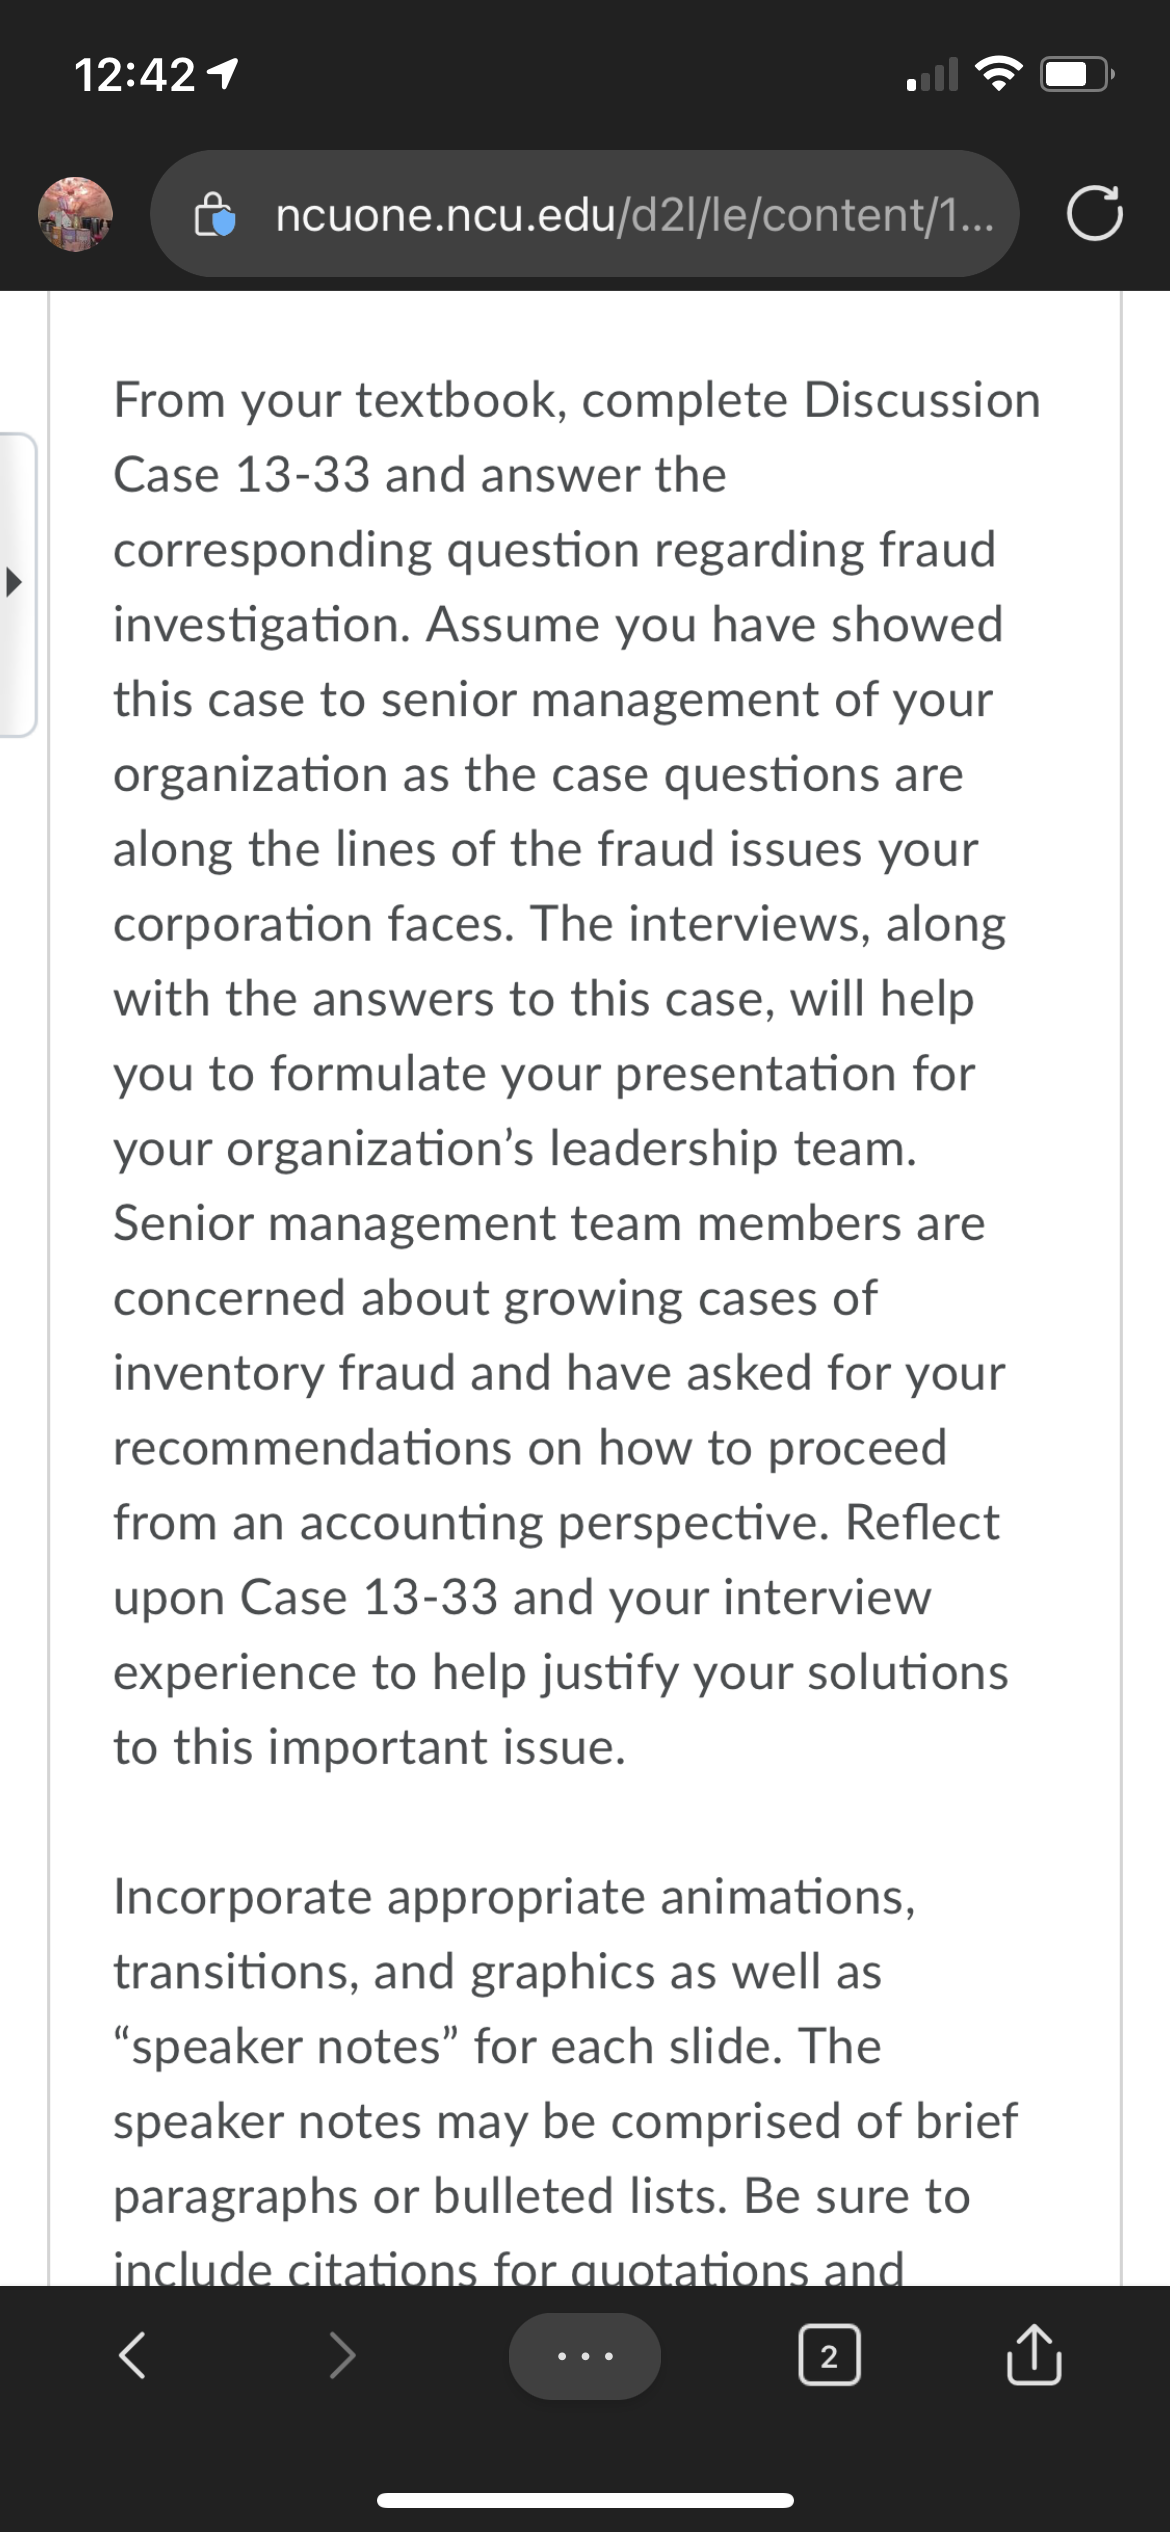The height and width of the screenshot is (2532, 1170).
Task: Reload the page with the refresh icon
Action: [1094, 215]
